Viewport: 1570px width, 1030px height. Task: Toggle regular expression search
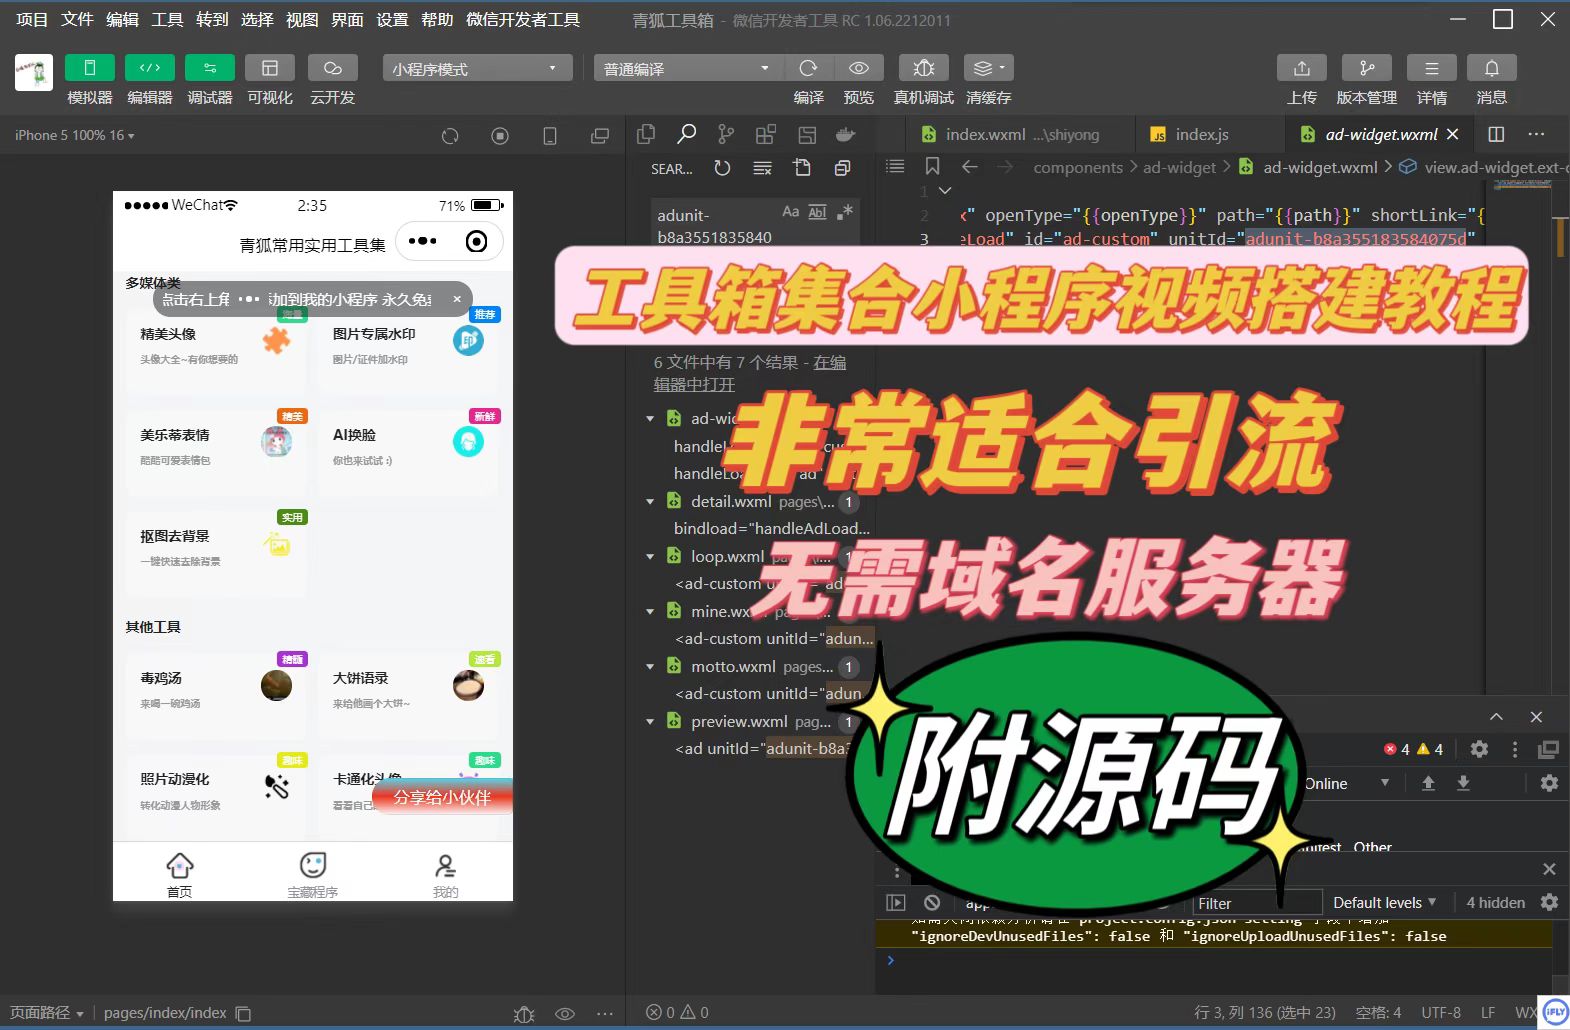845,212
